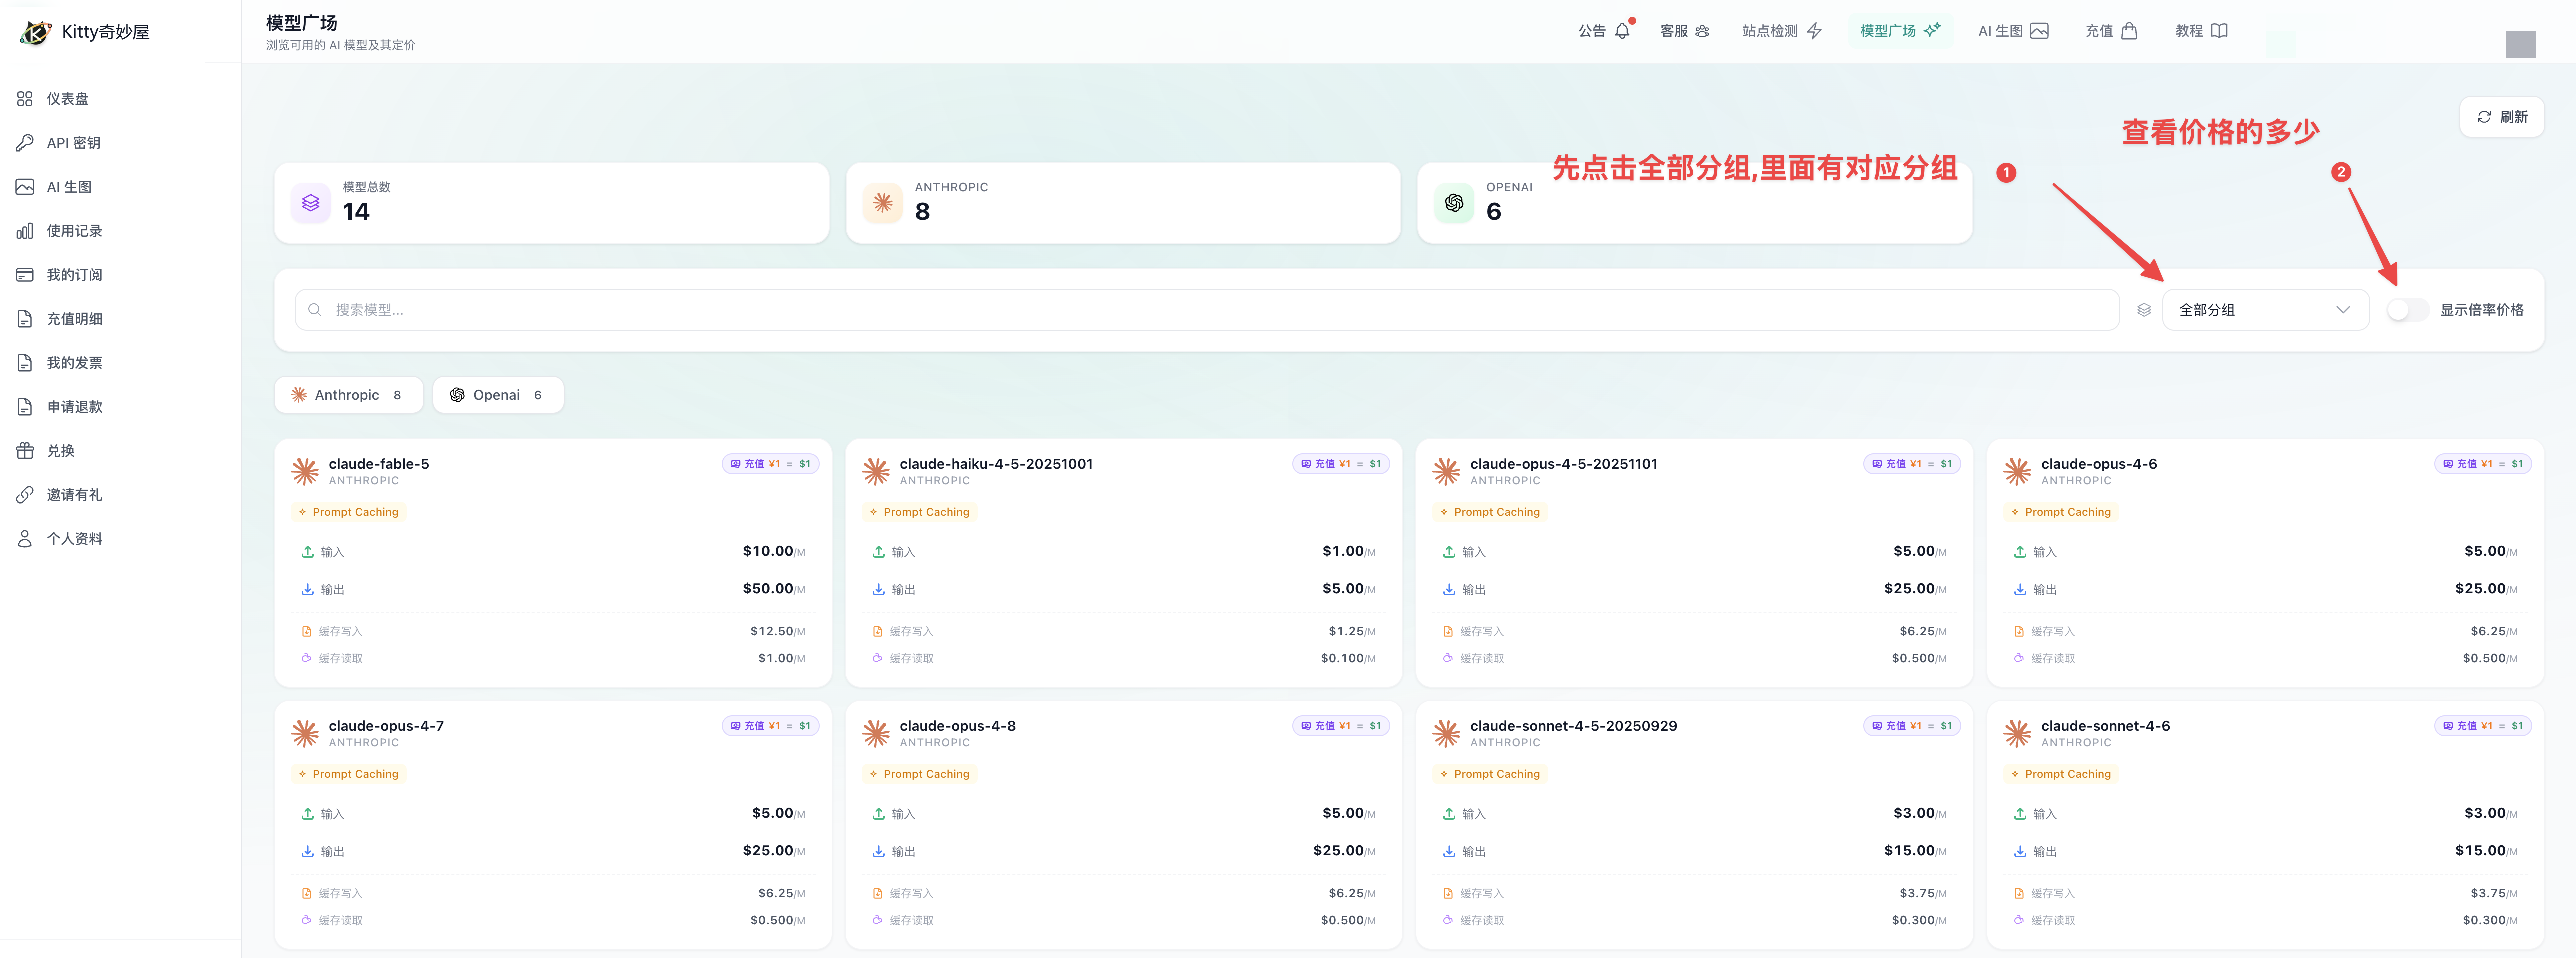Click the $15.00 输出 price on claude-sonnet-4-5-20250929
Viewport: 2576px width, 958px height.
[1914, 851]
